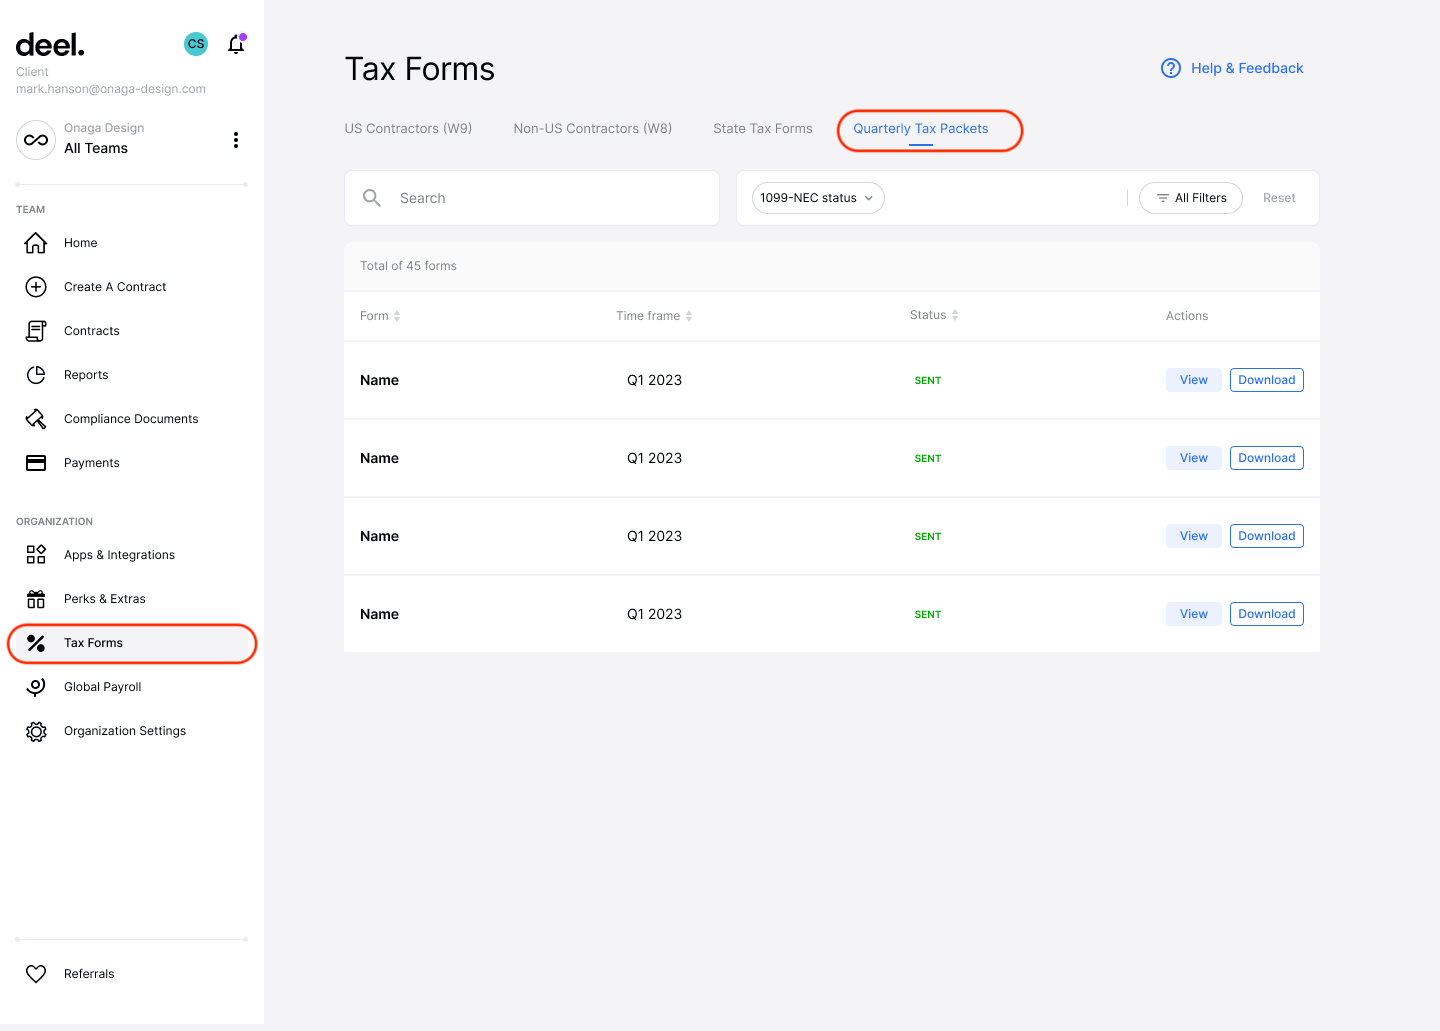Open Global Payroll
Image resolution: width=1440 pixels, height=1031 pixels.
click(102, 686)
